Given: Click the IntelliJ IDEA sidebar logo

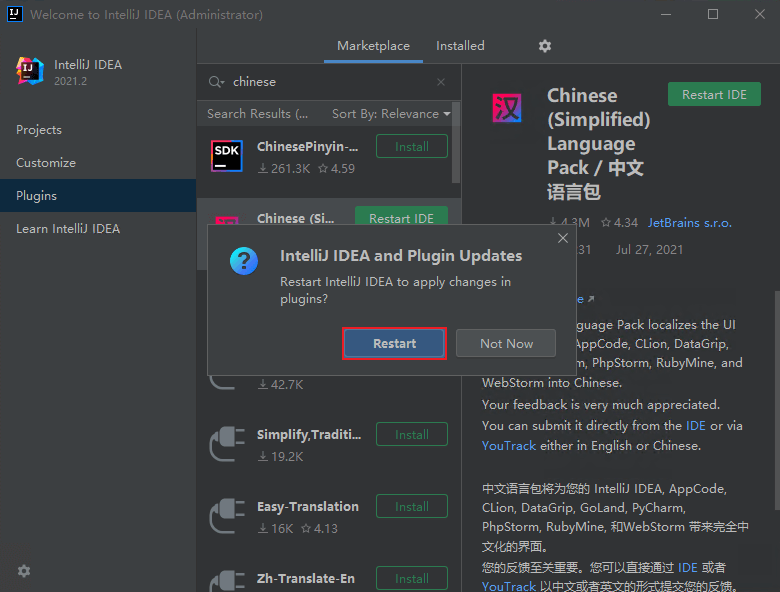Looking at the screenshot, I should click(29, 71).
